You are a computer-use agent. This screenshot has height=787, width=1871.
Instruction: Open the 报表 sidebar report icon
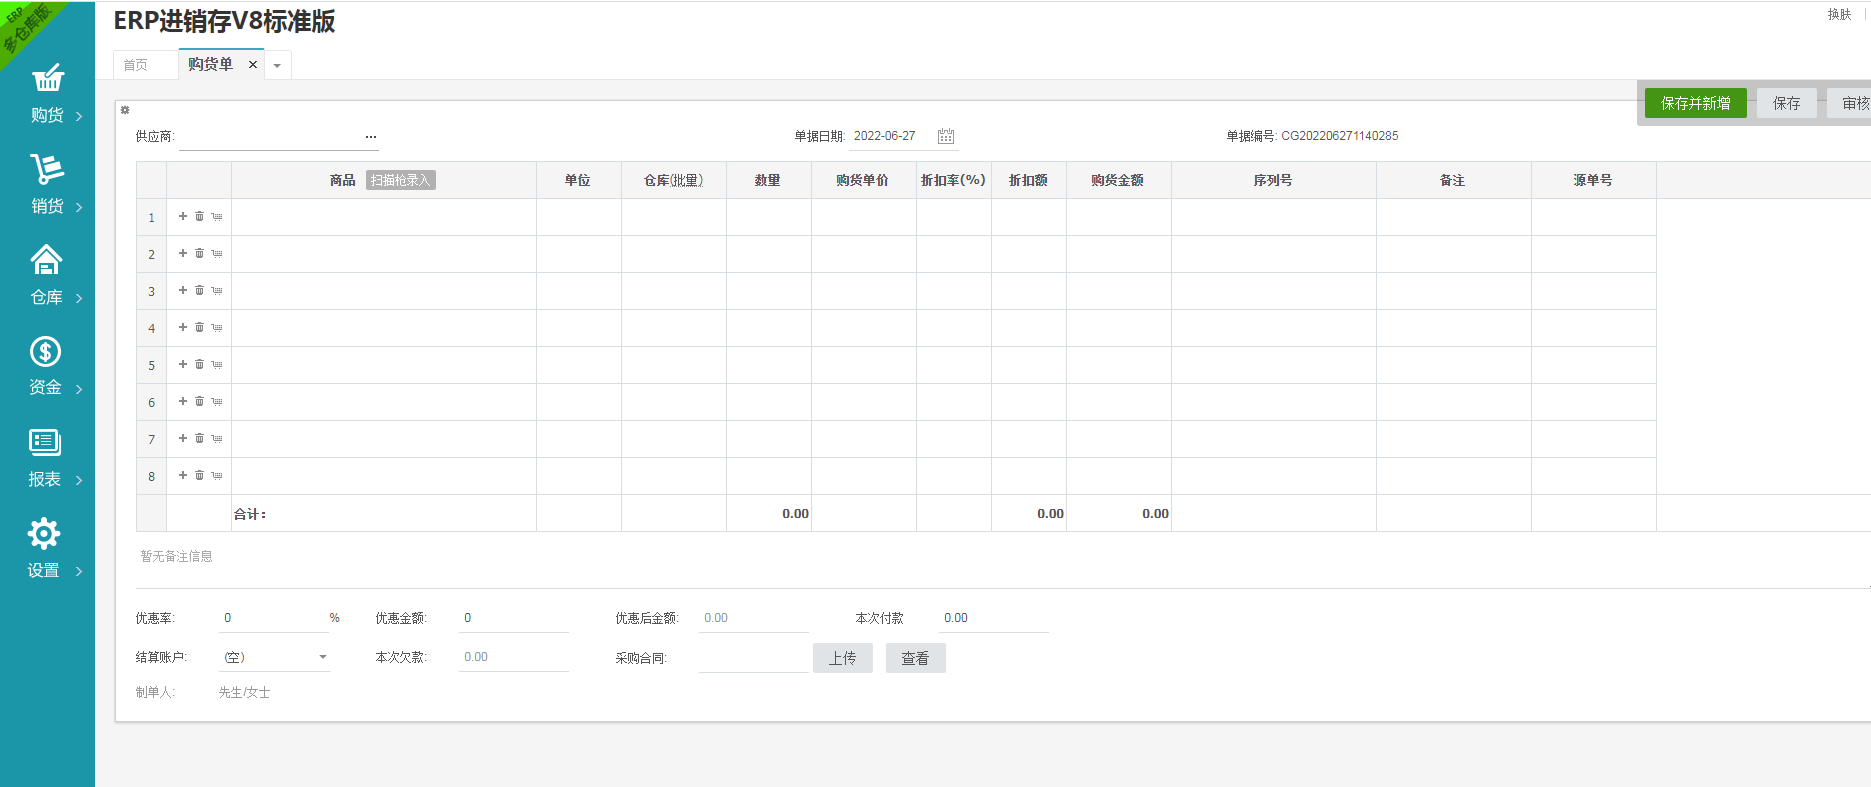coord(45,442)
